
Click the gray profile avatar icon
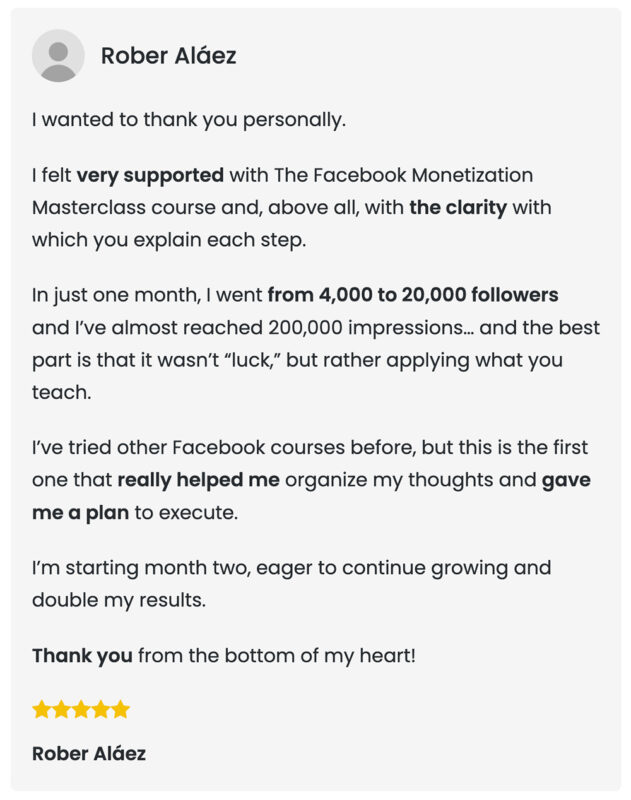tap(58, 56)
